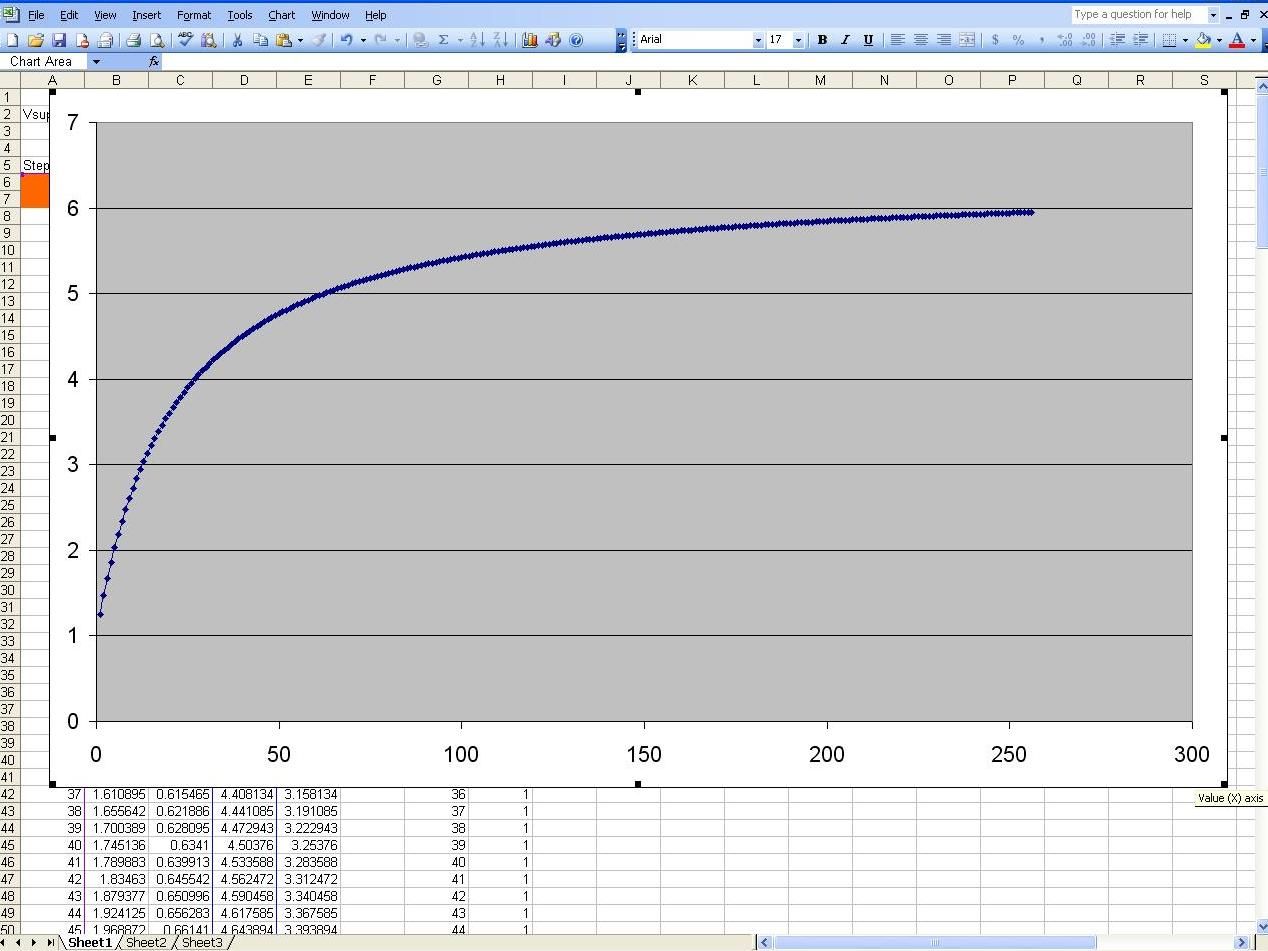Click the AutoSum icon
1268x951 pixels.
click(x=443, y=40)
